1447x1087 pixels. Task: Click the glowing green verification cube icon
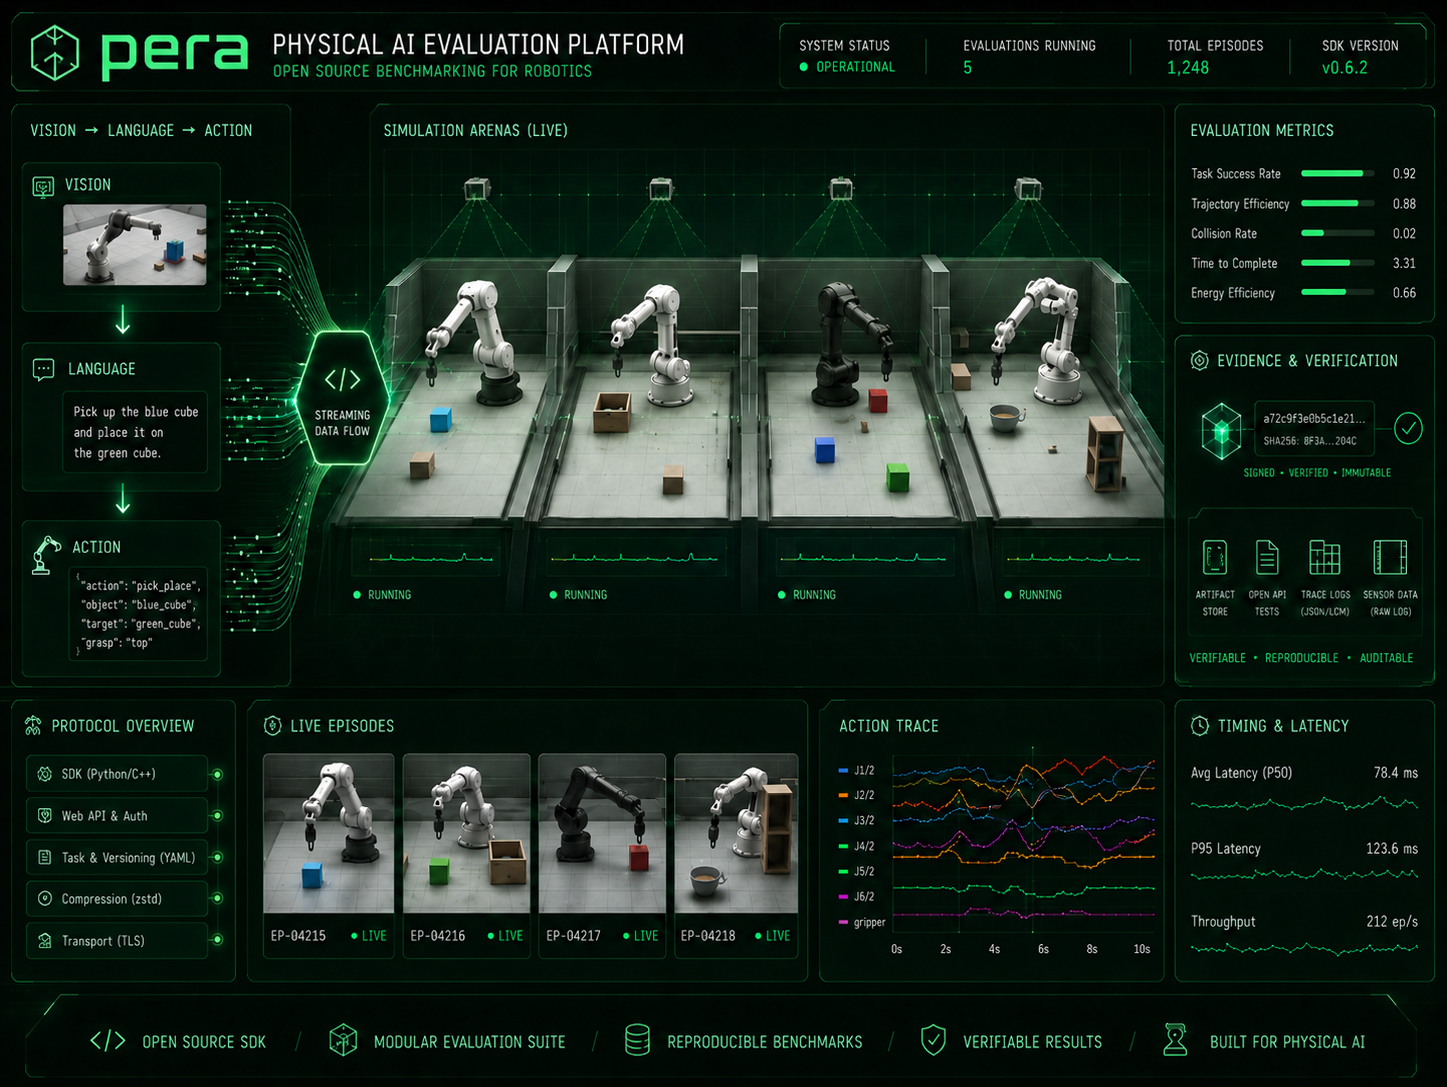[x=1221, y=431]
